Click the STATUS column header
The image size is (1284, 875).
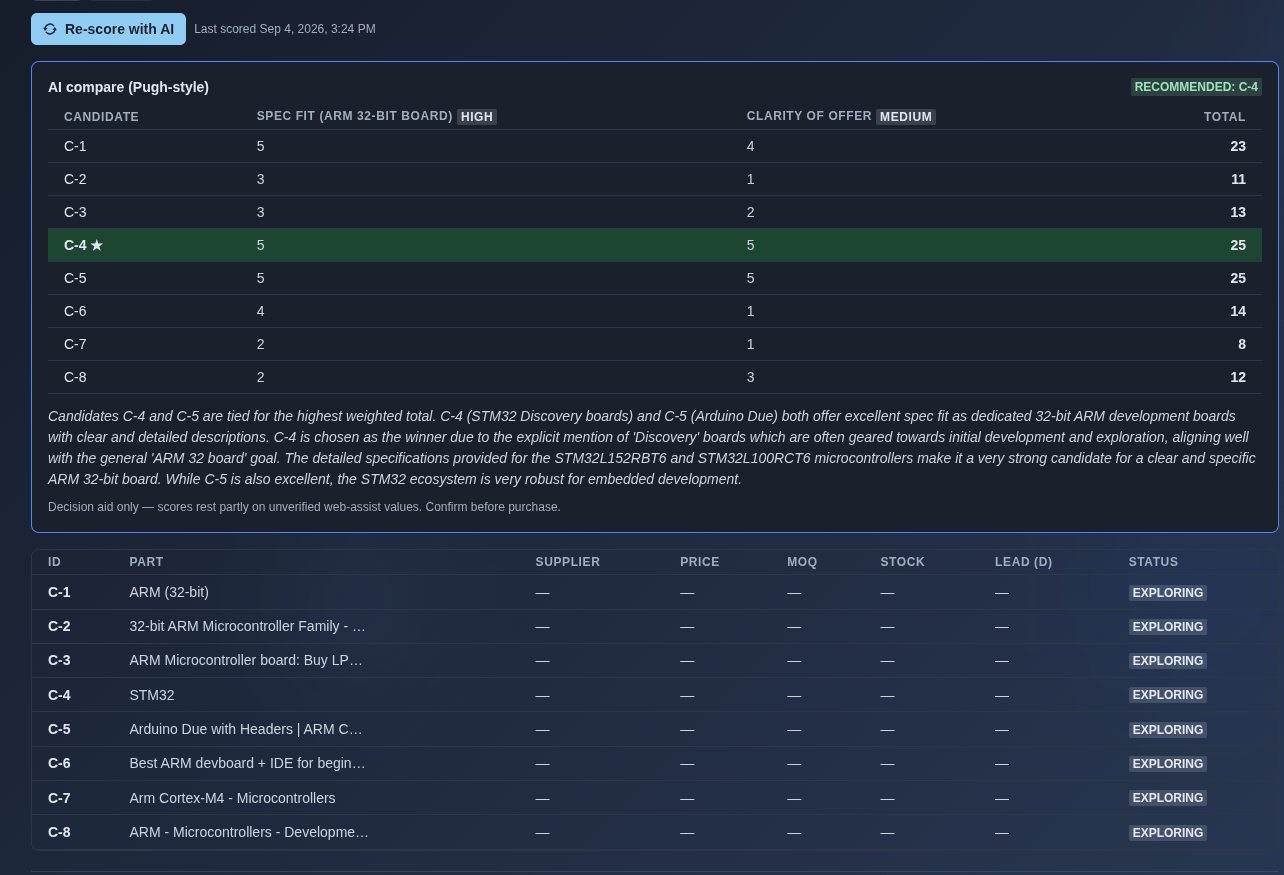click(x=1154, y=562)
